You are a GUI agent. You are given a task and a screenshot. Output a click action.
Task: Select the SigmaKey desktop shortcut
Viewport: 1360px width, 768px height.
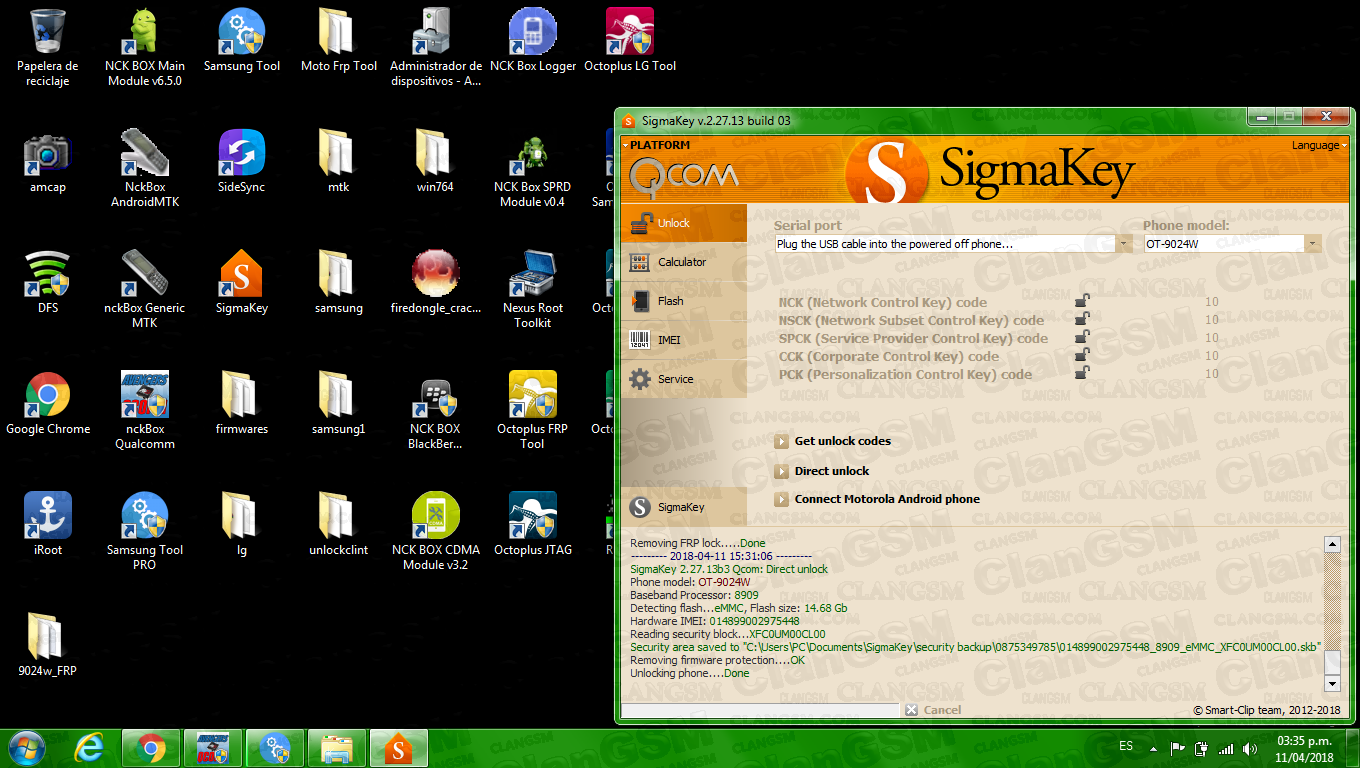242,283
